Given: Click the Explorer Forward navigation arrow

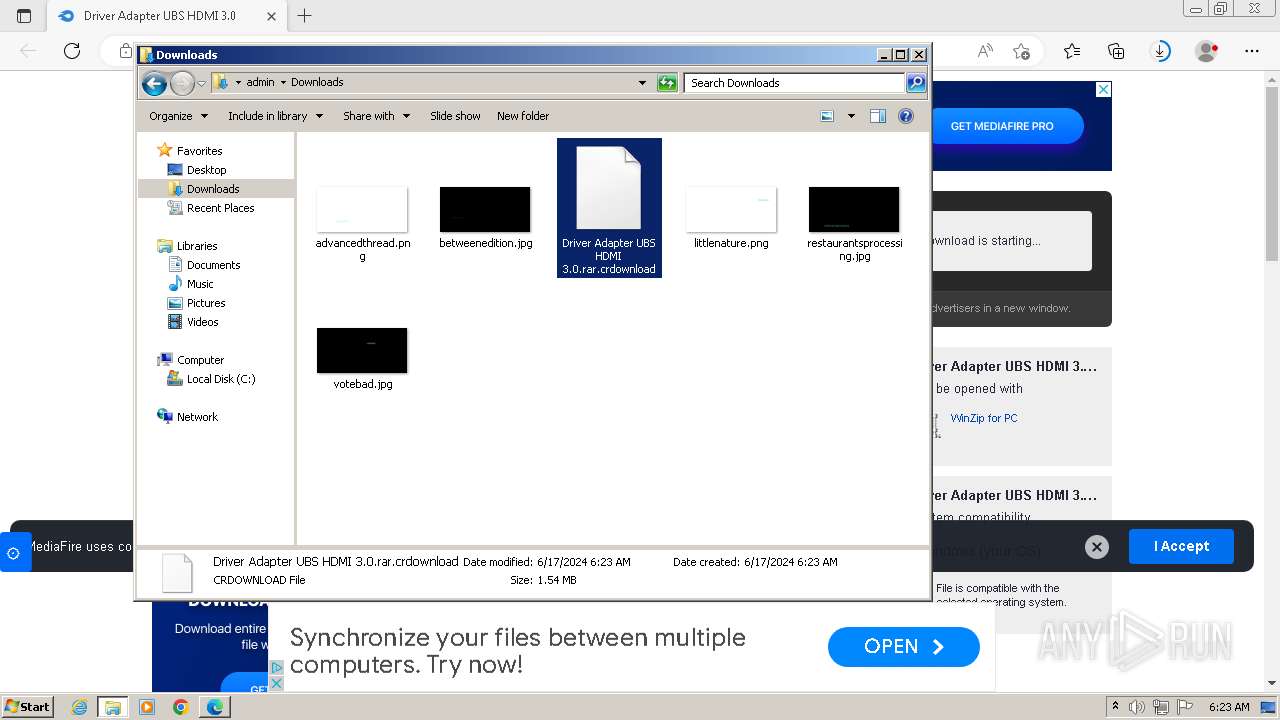Looking at the screenshot, I should click(x=182, y=83).
